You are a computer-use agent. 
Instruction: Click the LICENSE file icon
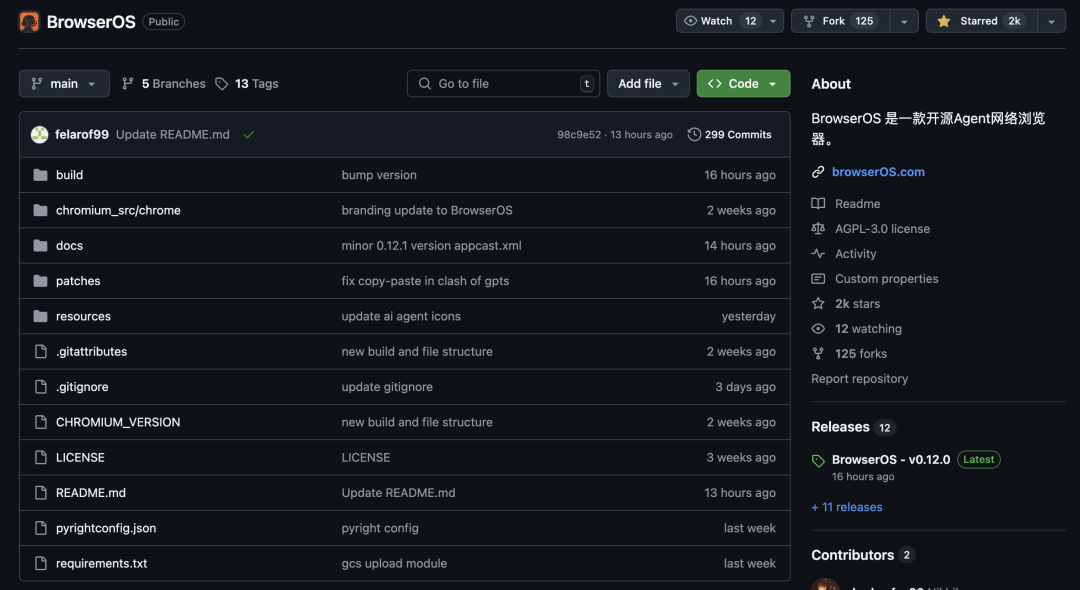tap(41, 457)
